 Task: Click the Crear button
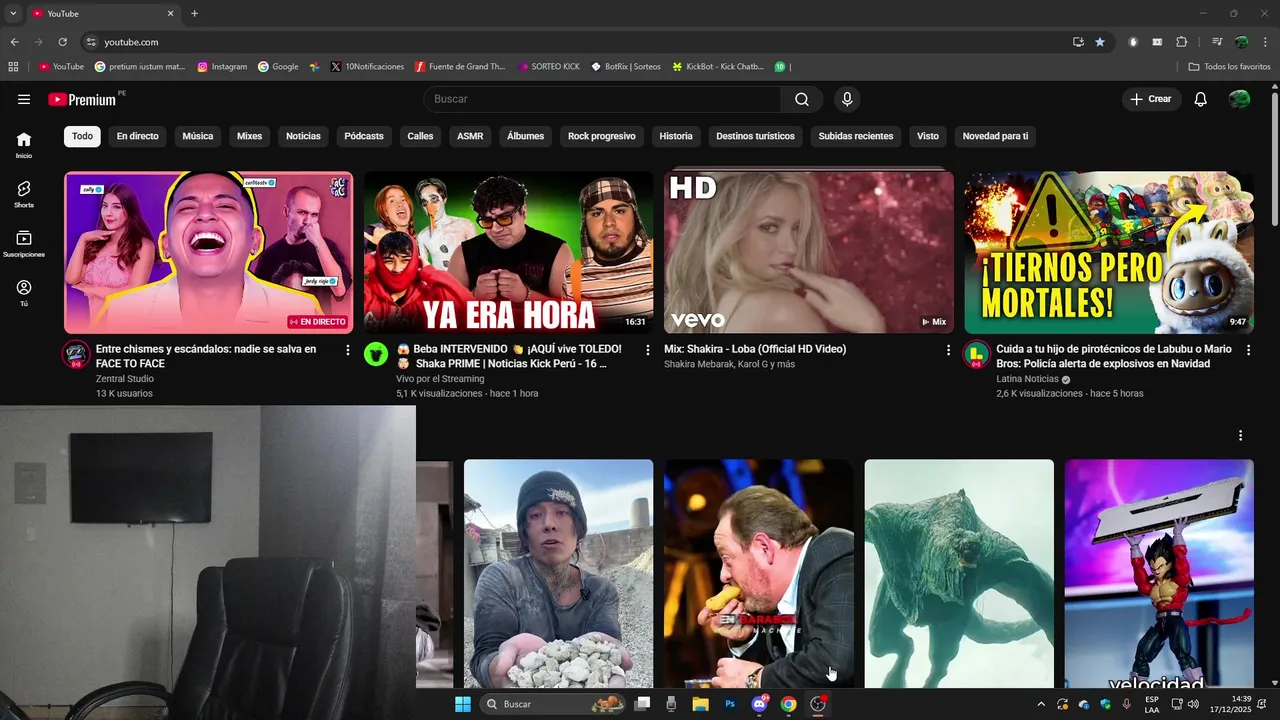coord(1150,99)
